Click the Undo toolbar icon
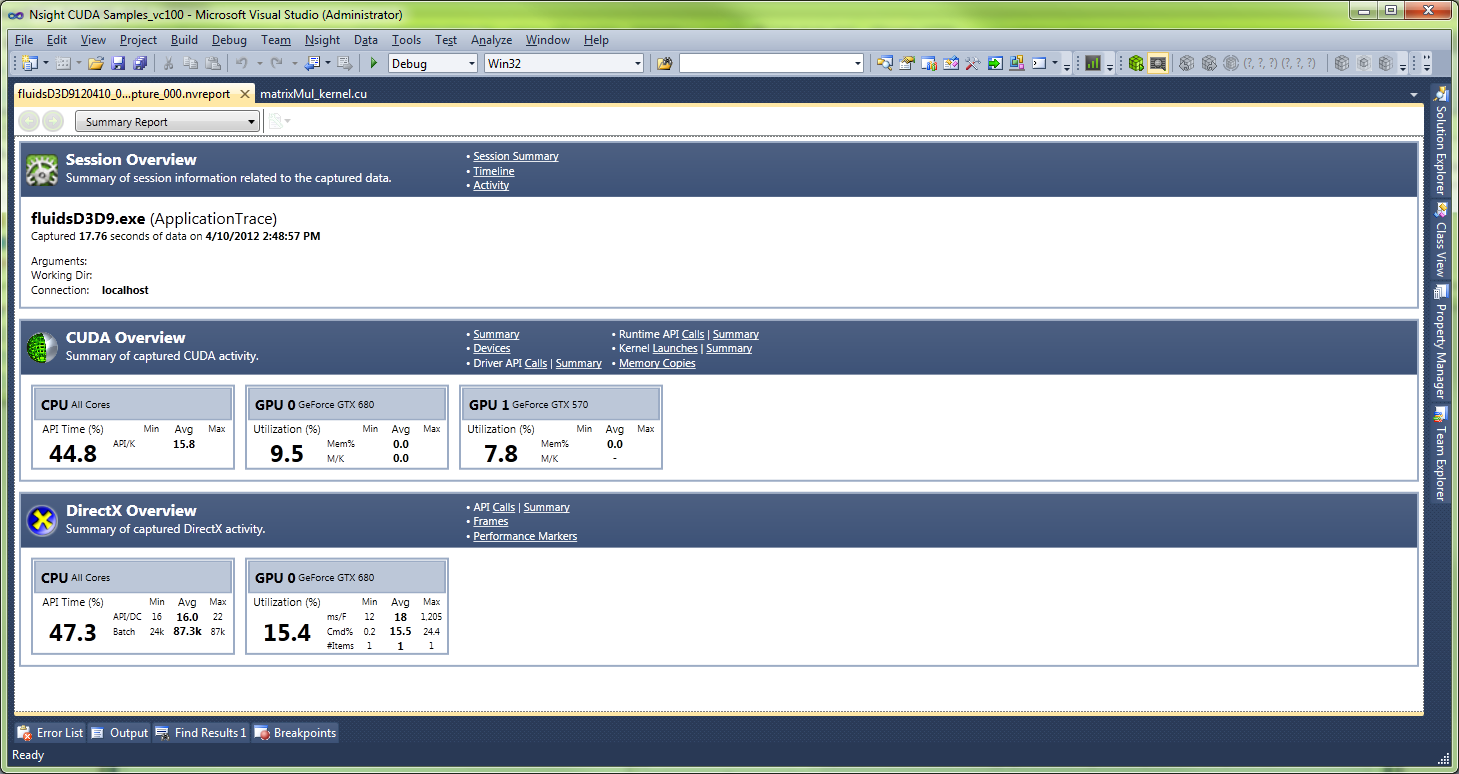The image size is (1459, 774). coord(242,62)
